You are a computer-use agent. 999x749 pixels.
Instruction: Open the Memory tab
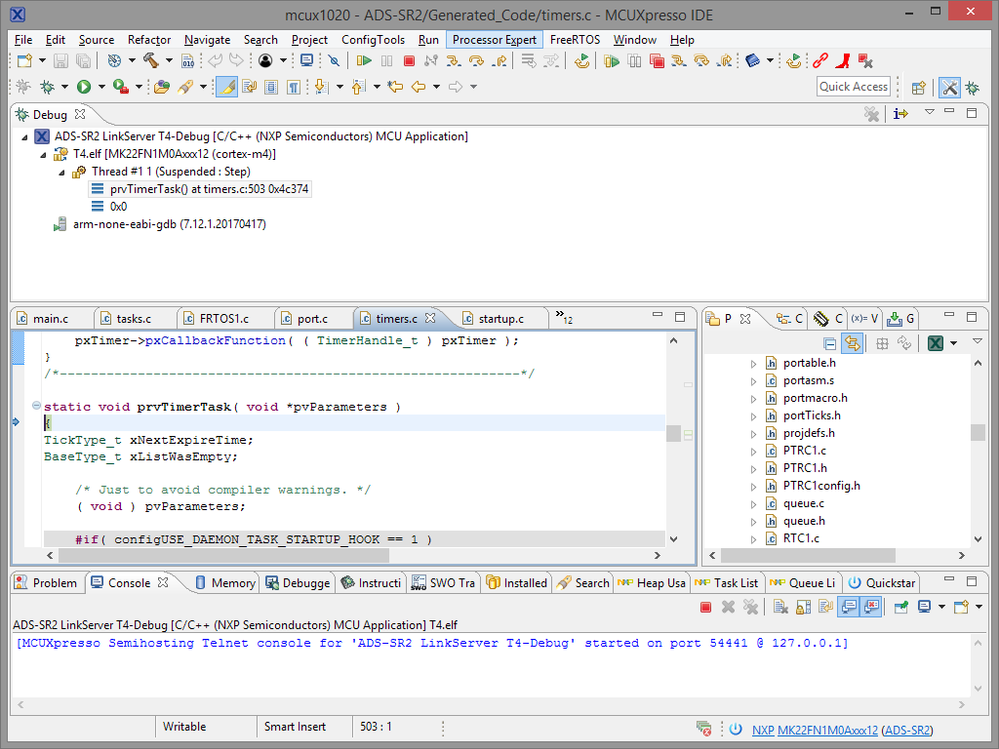(226, 583)
